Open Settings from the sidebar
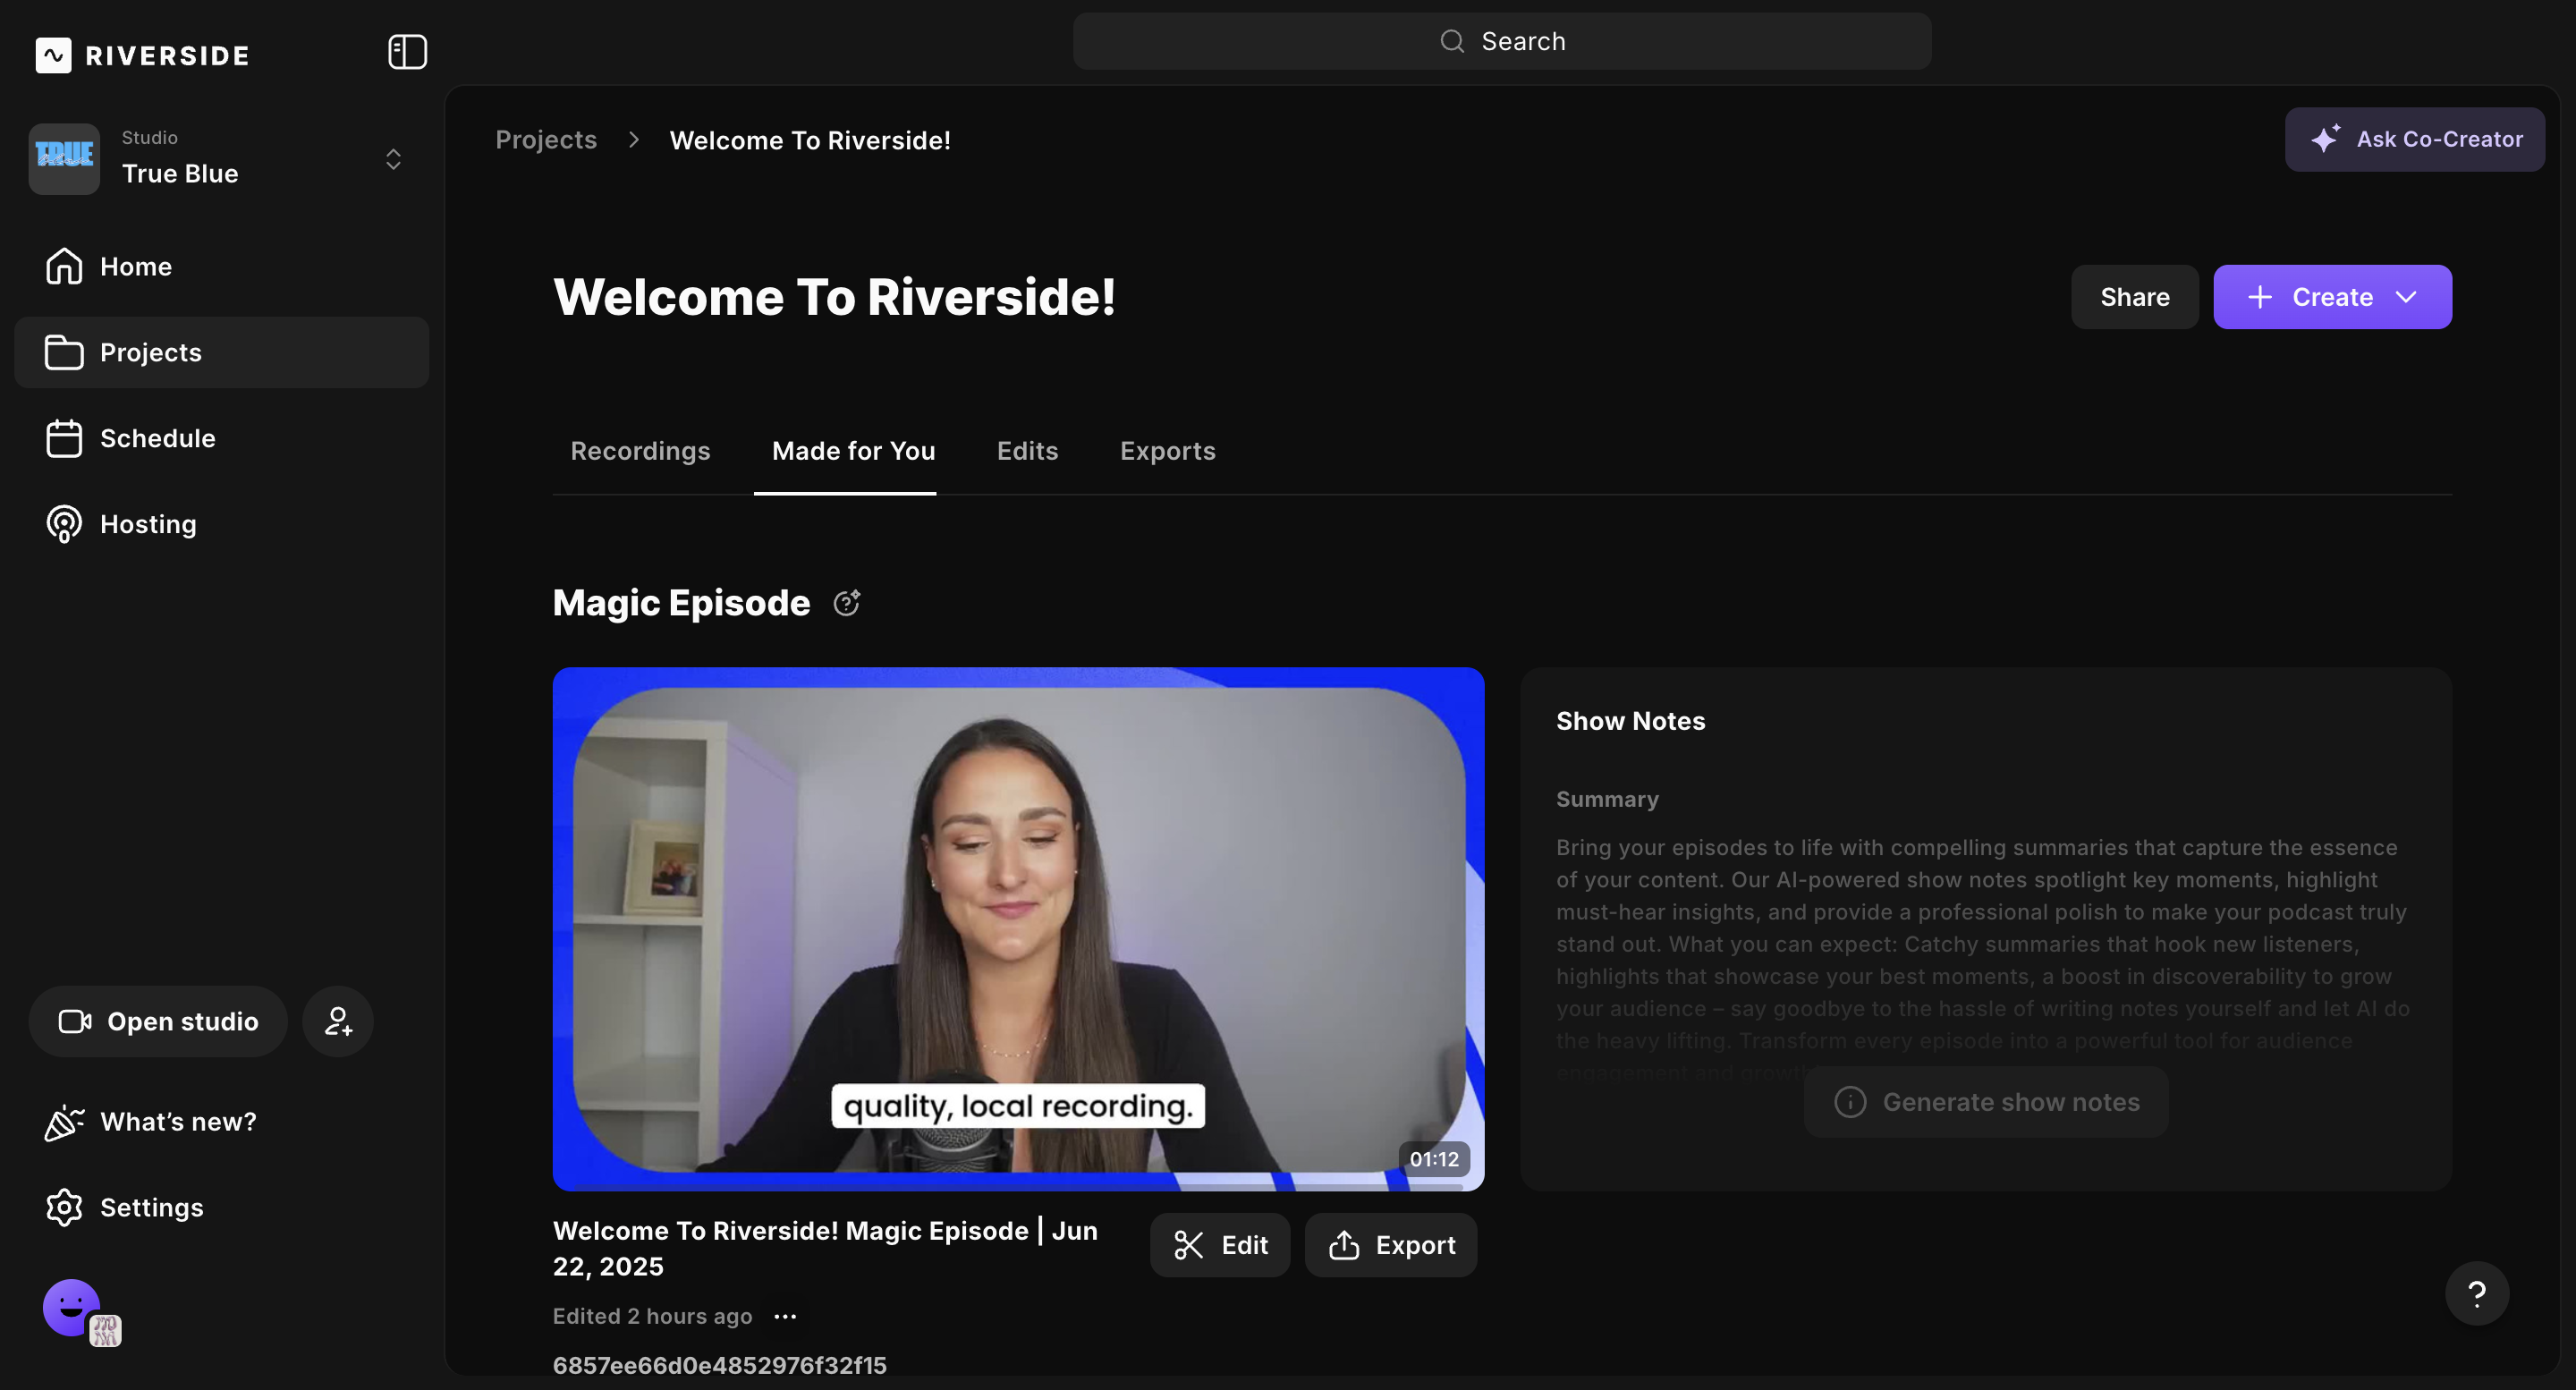 (151, 1207)
